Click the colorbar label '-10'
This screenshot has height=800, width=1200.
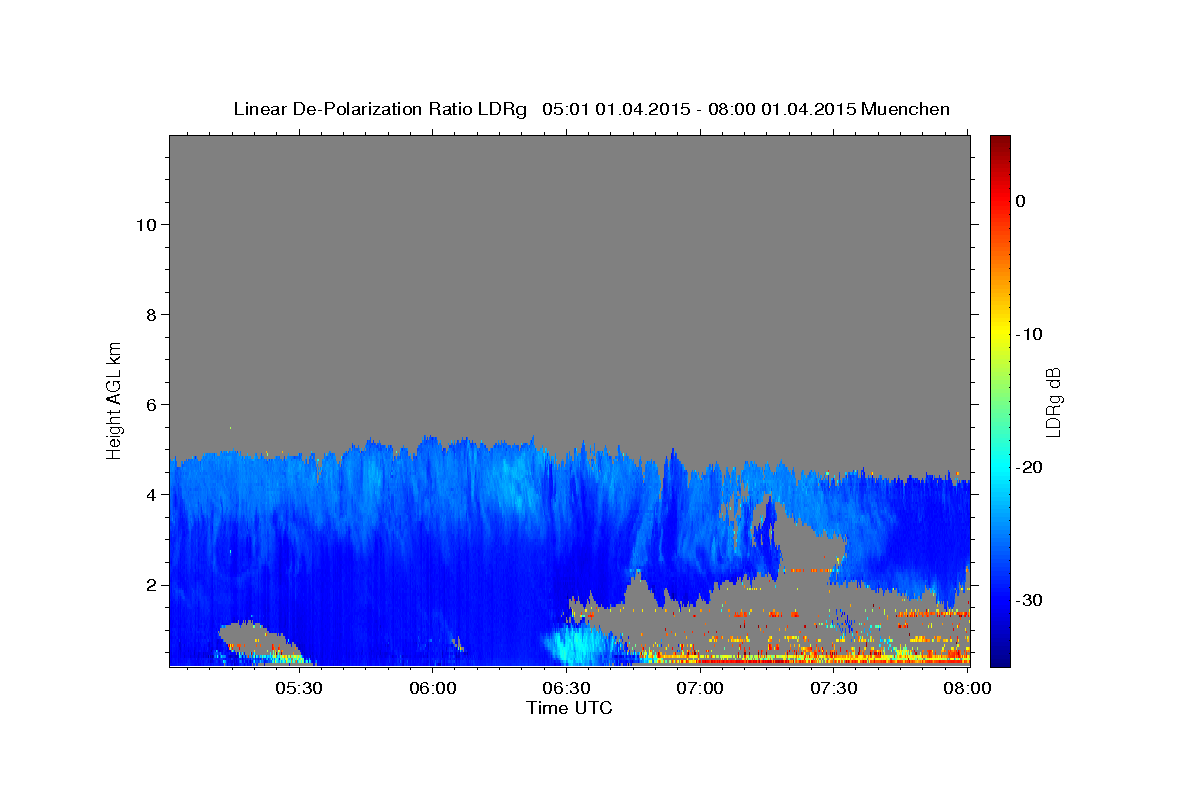click(x=1030, y=334)
